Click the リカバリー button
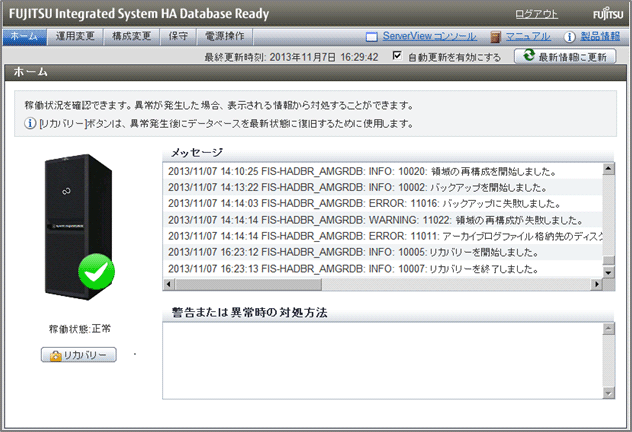 point(79,355)
